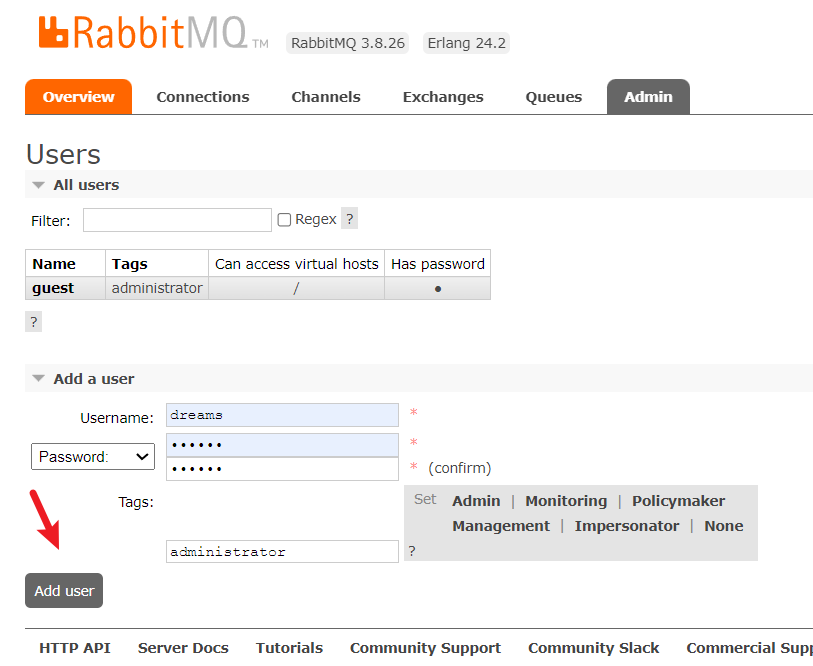Click the Filter text field
Image resolution: width=813 pixels, height=666 pixels.
pos(177,220)
